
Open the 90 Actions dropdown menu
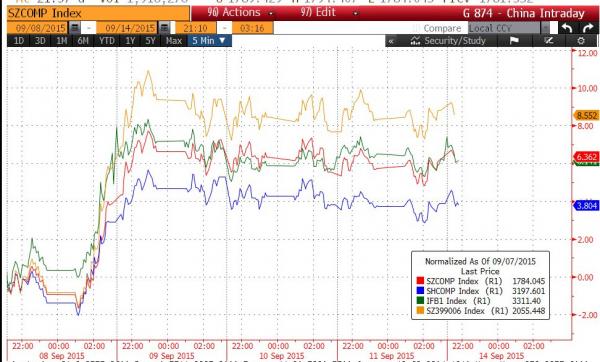pos(240,13)
